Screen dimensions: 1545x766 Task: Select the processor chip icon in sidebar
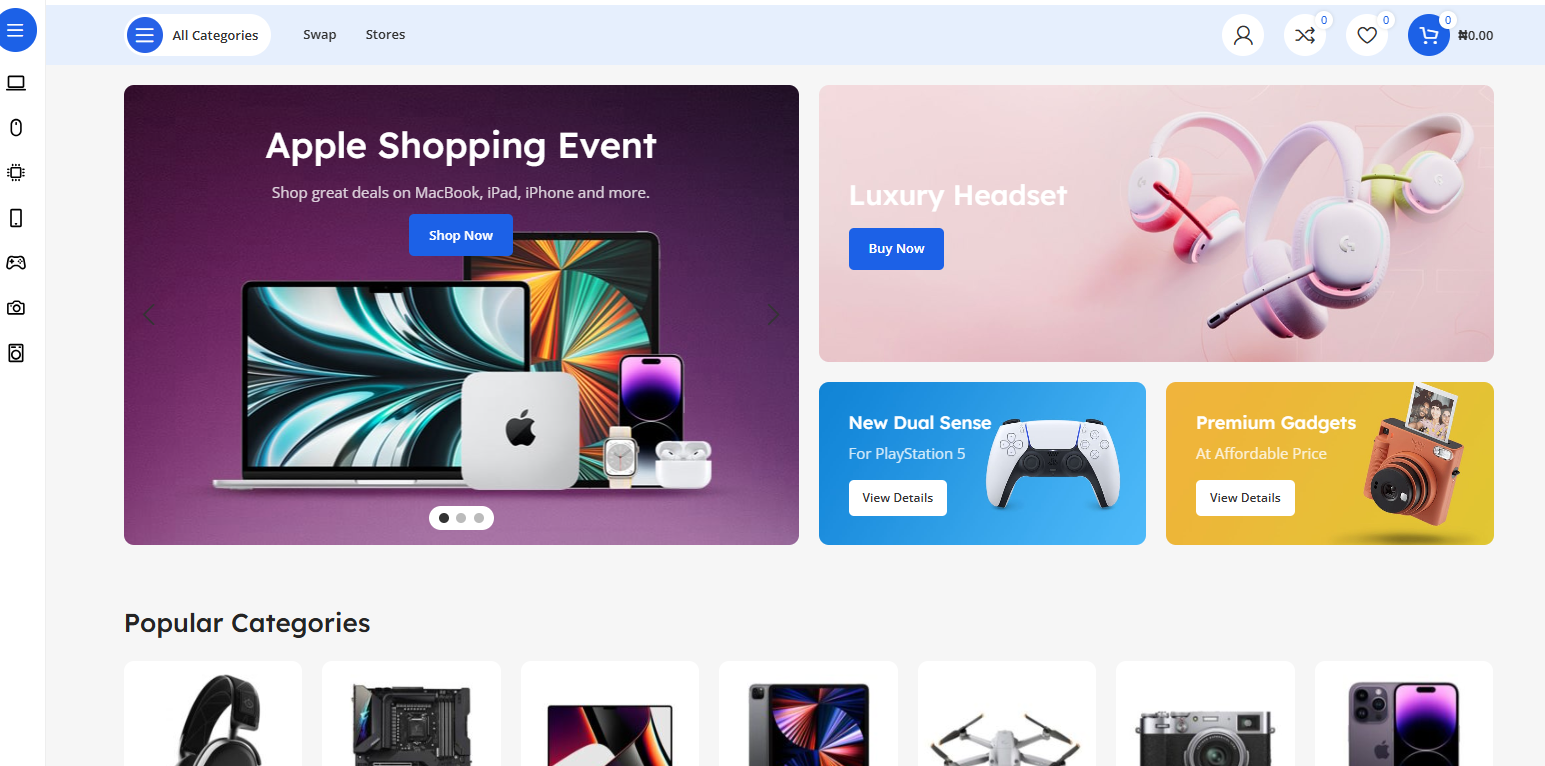click(x=16, y=172)
